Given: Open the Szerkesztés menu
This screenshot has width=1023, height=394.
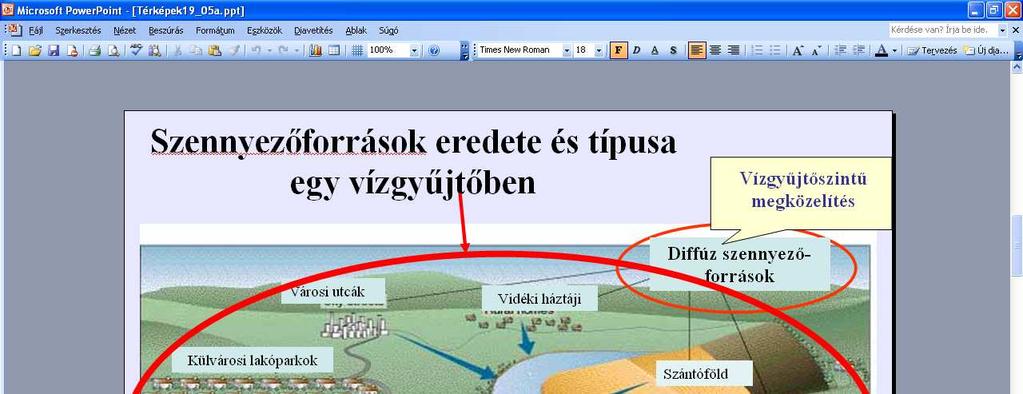Looking at the screenshot, I should coord(78,30).
